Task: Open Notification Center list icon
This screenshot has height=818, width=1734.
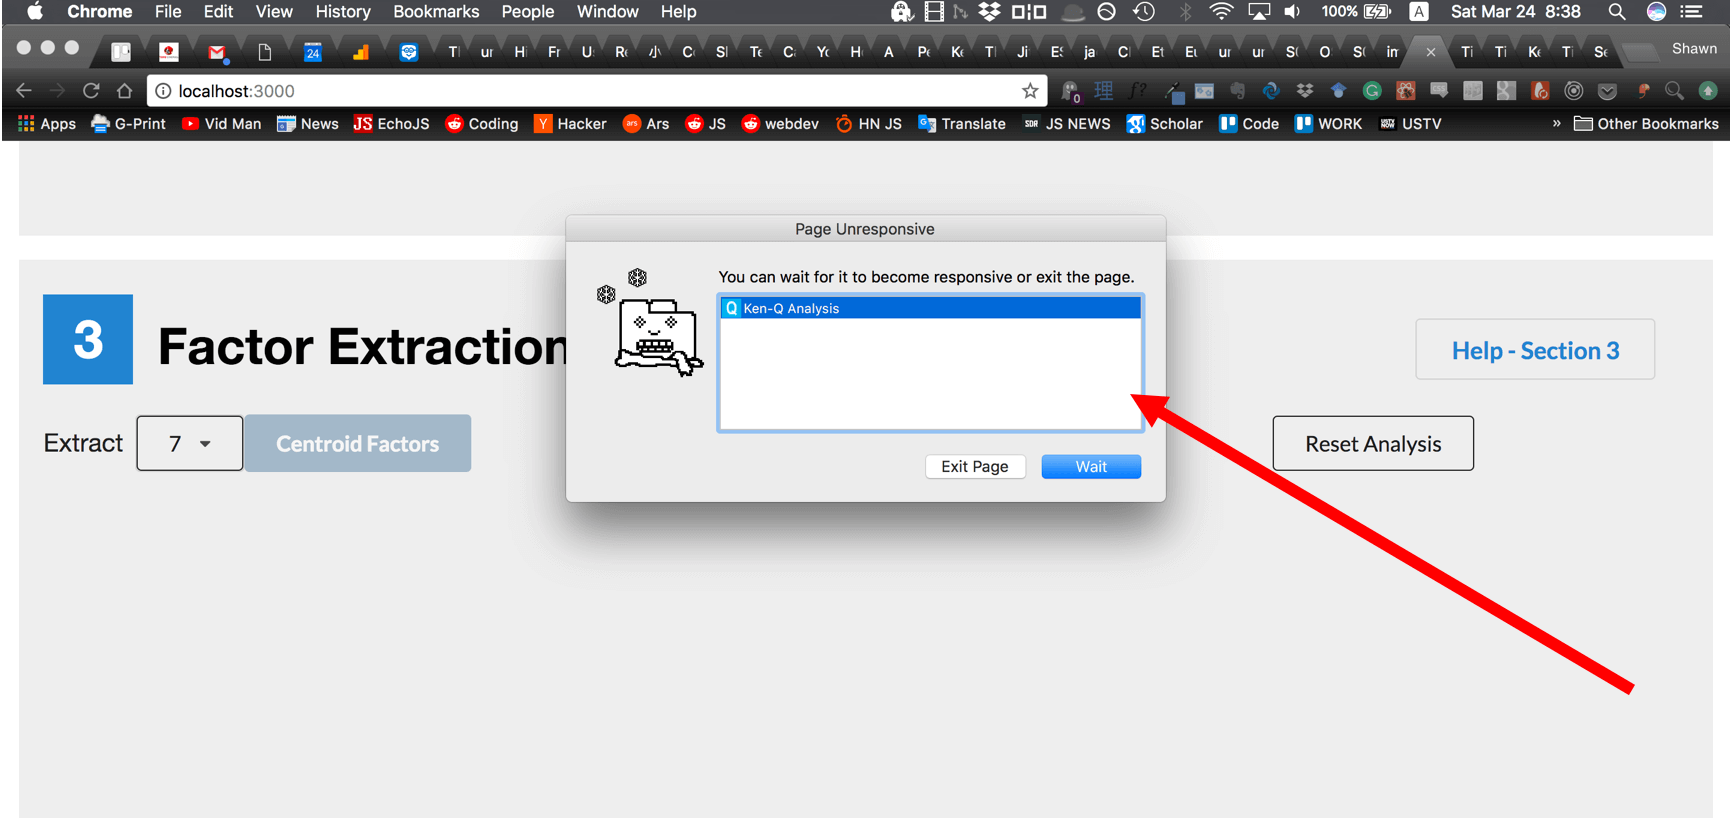Action: [1692, 12]
